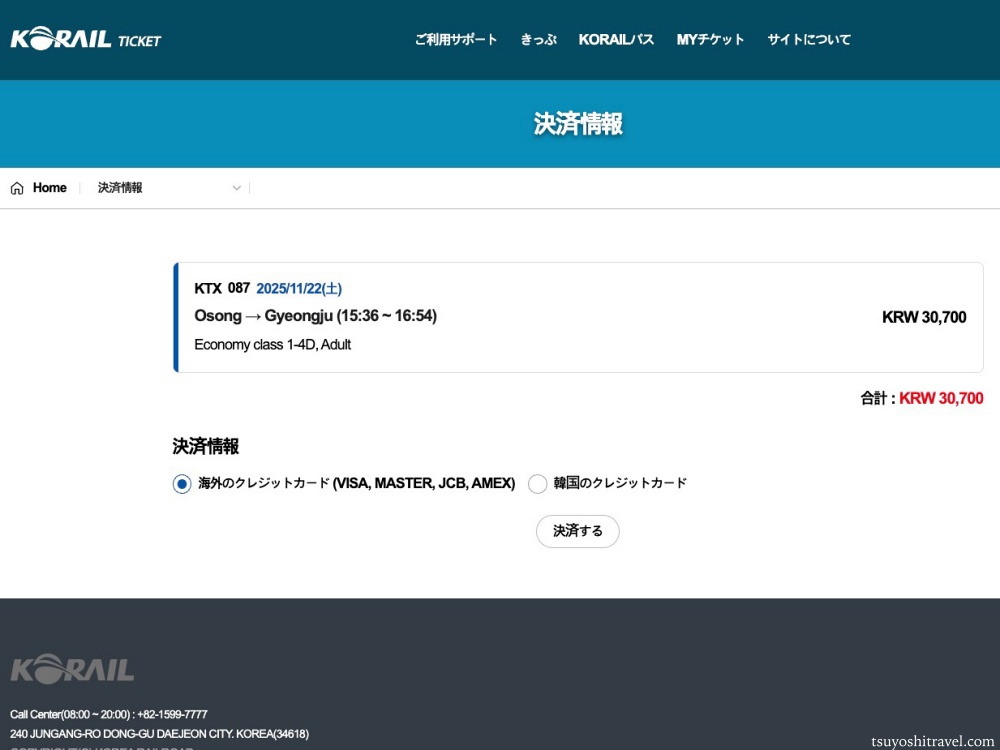Open the きっぷ menu item
Viewport: 1000px width, 750px height.
(x=538, y=40)
